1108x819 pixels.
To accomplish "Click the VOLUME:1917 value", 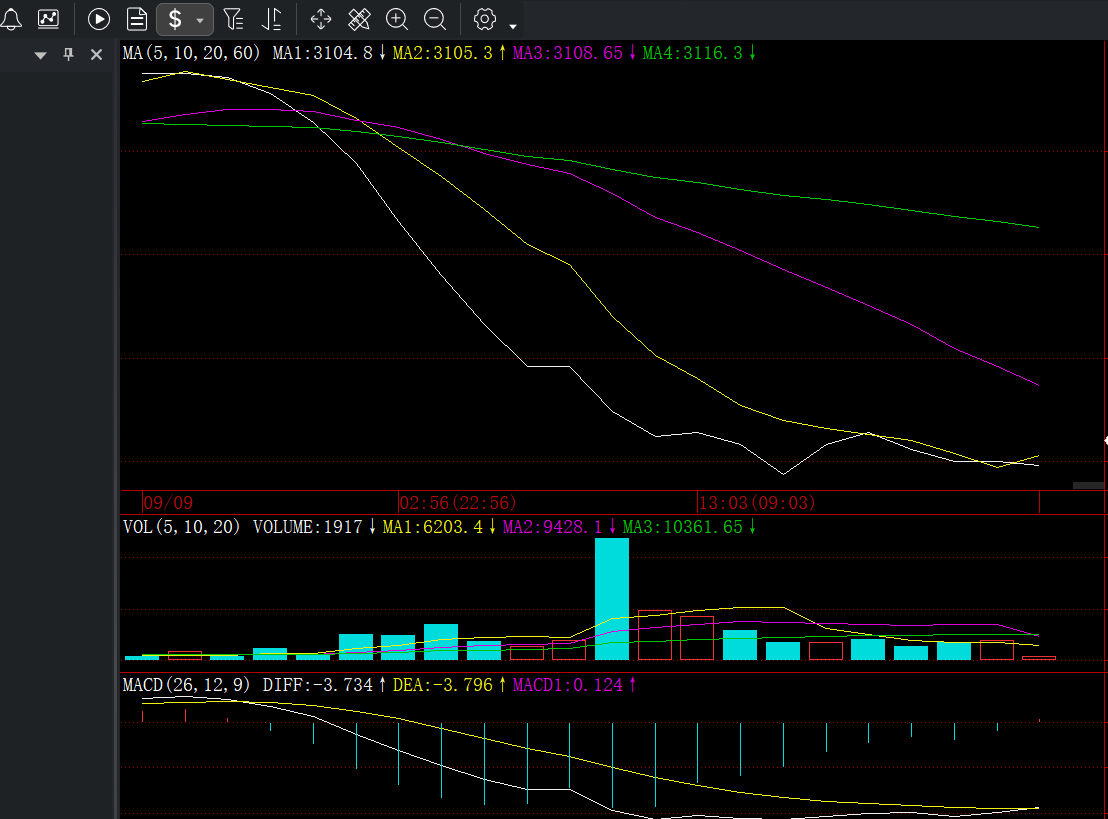I will point(307,527).
